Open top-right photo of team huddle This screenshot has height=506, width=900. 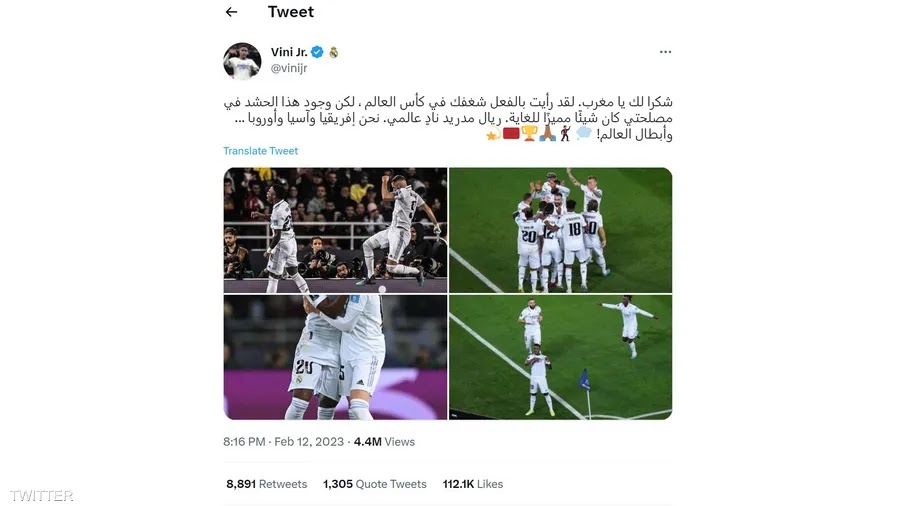click(x=560, y=230)
